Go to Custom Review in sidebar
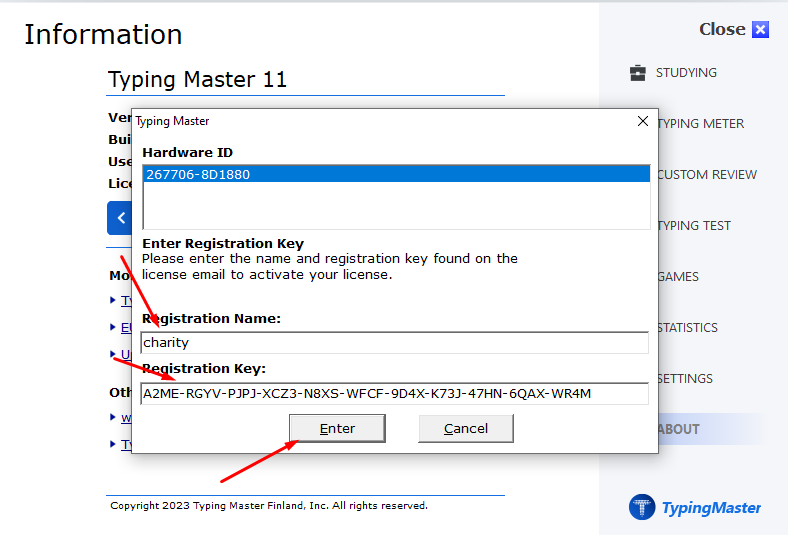This screenshot has width=788, height=535. coord(707,175)
